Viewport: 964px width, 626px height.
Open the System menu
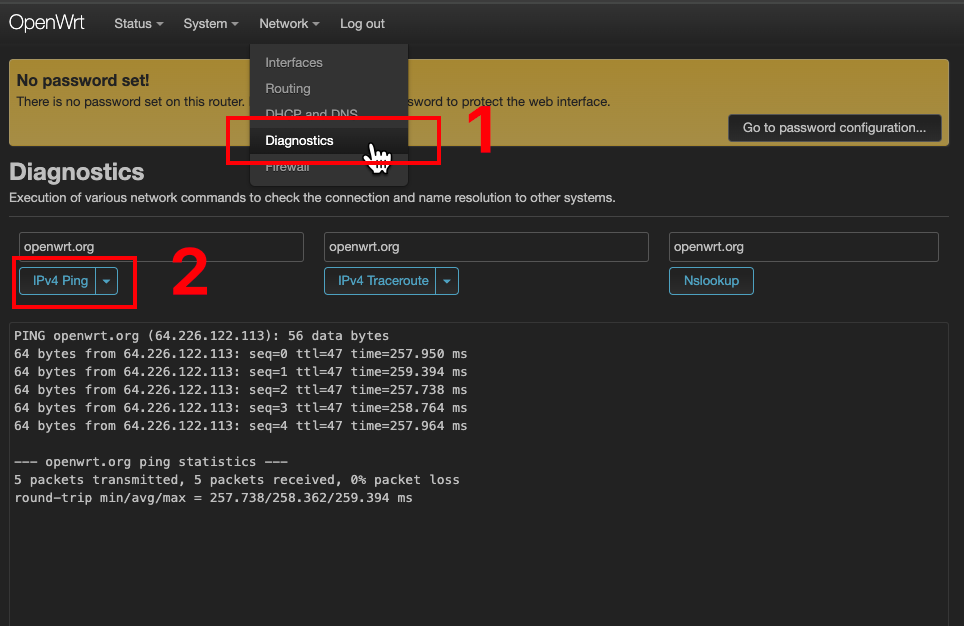tap(209, 23)
